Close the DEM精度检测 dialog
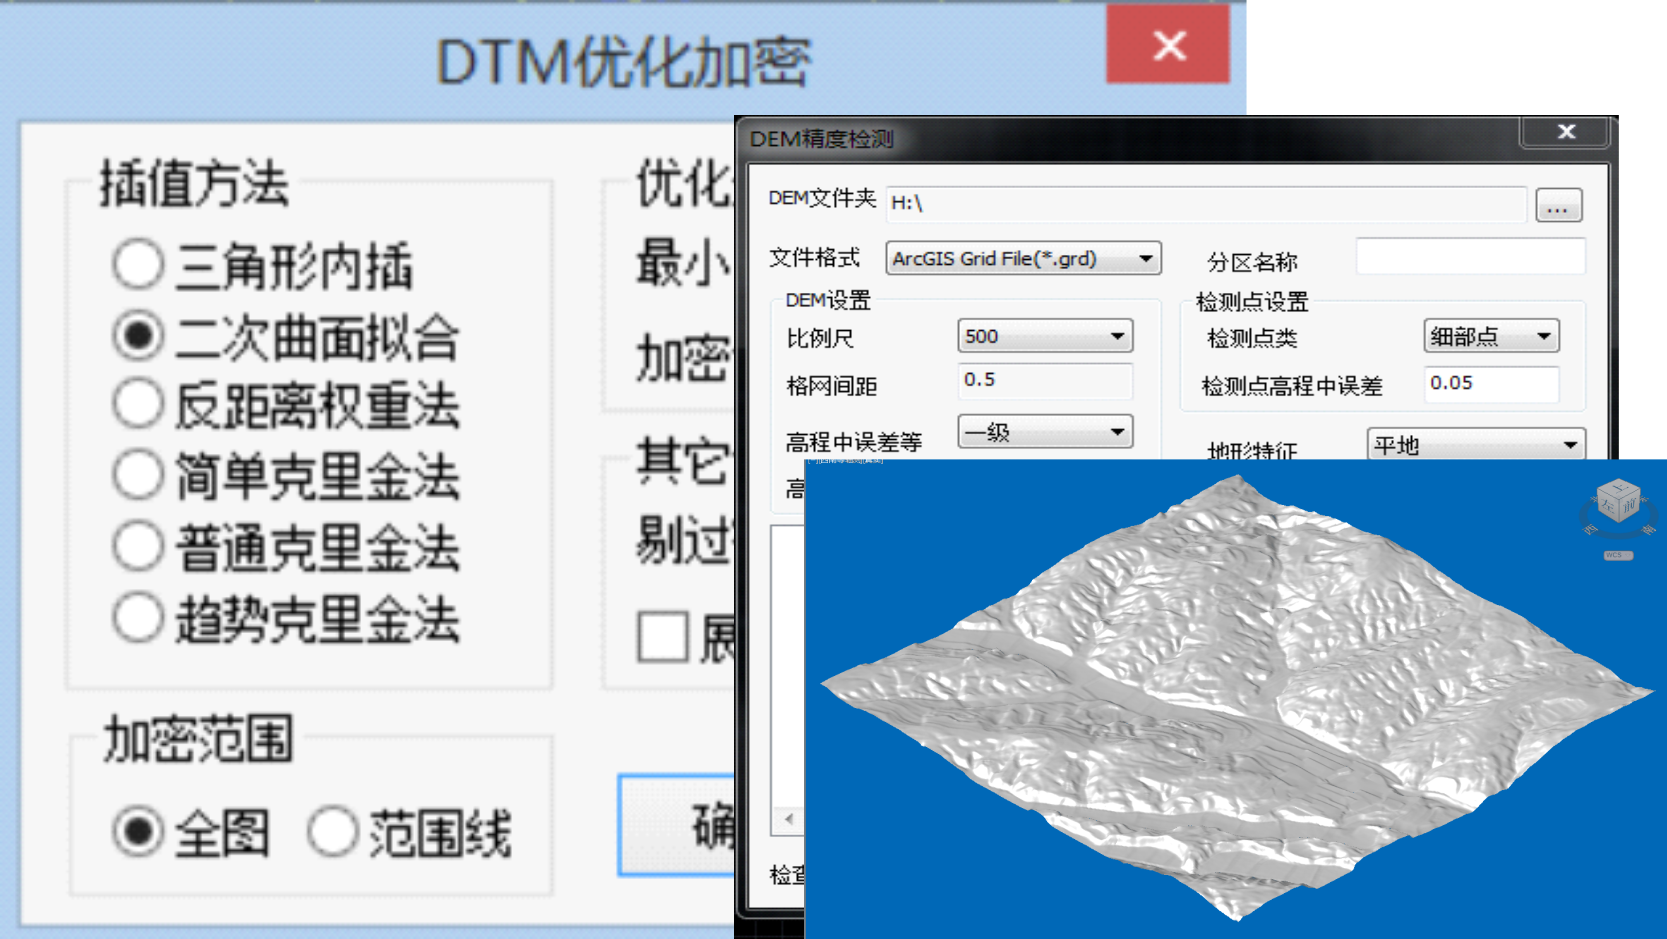 (x=1566, y=132)
